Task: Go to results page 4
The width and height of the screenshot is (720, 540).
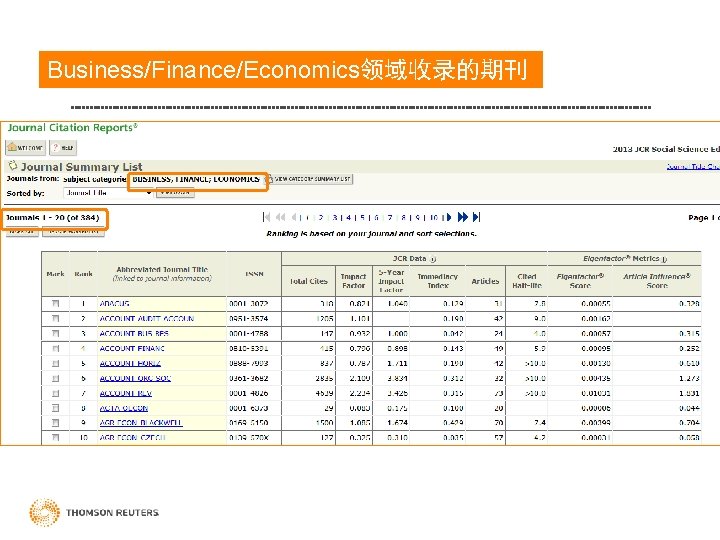Action: tap(349, 218)
